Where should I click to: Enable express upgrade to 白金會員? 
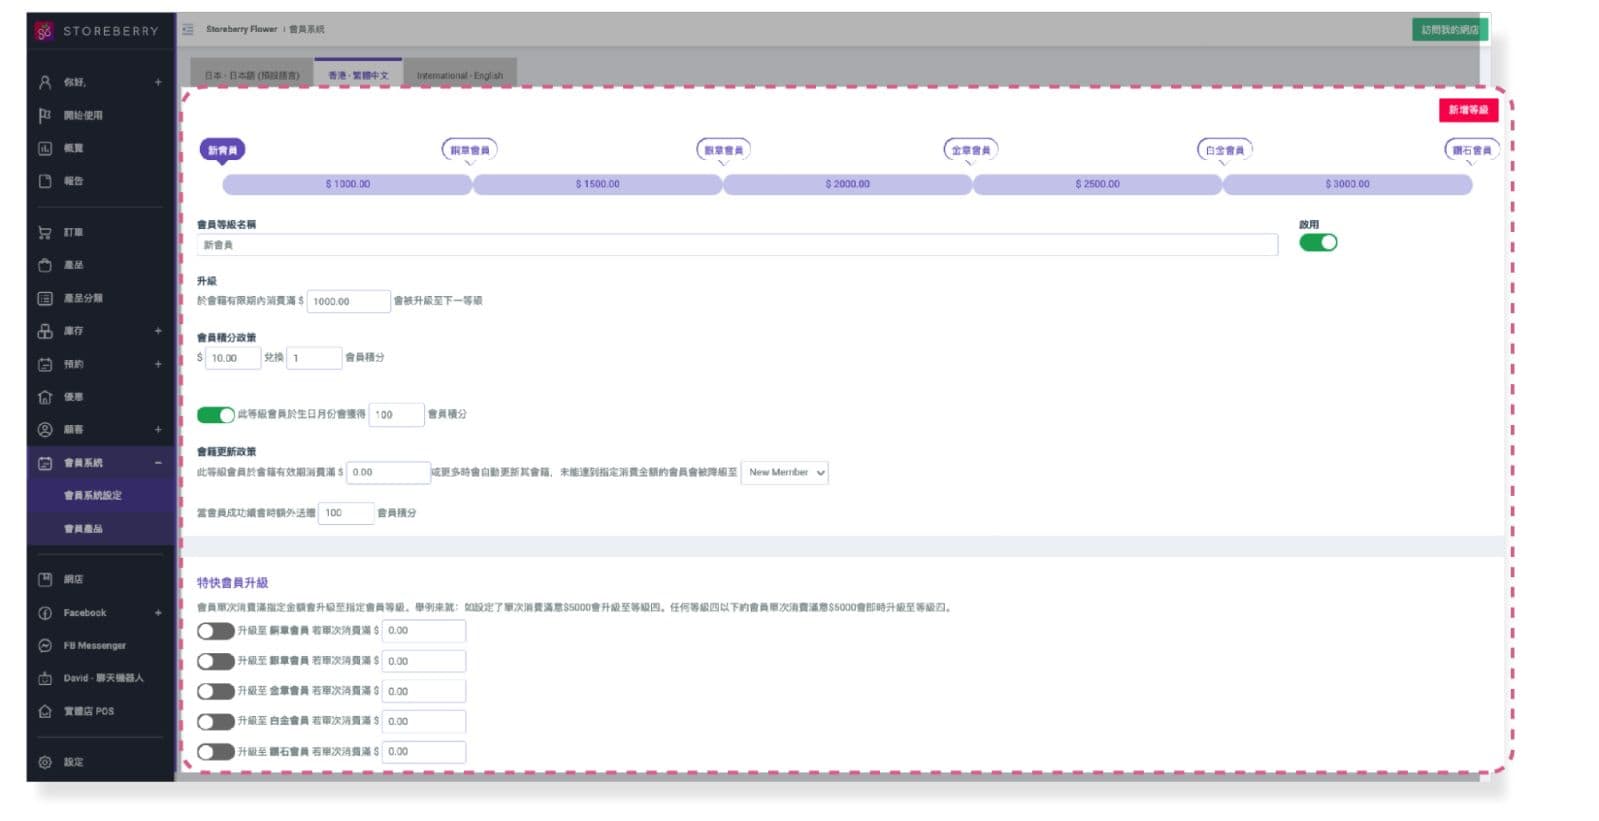pyautogui.click(x=215, y=721)
